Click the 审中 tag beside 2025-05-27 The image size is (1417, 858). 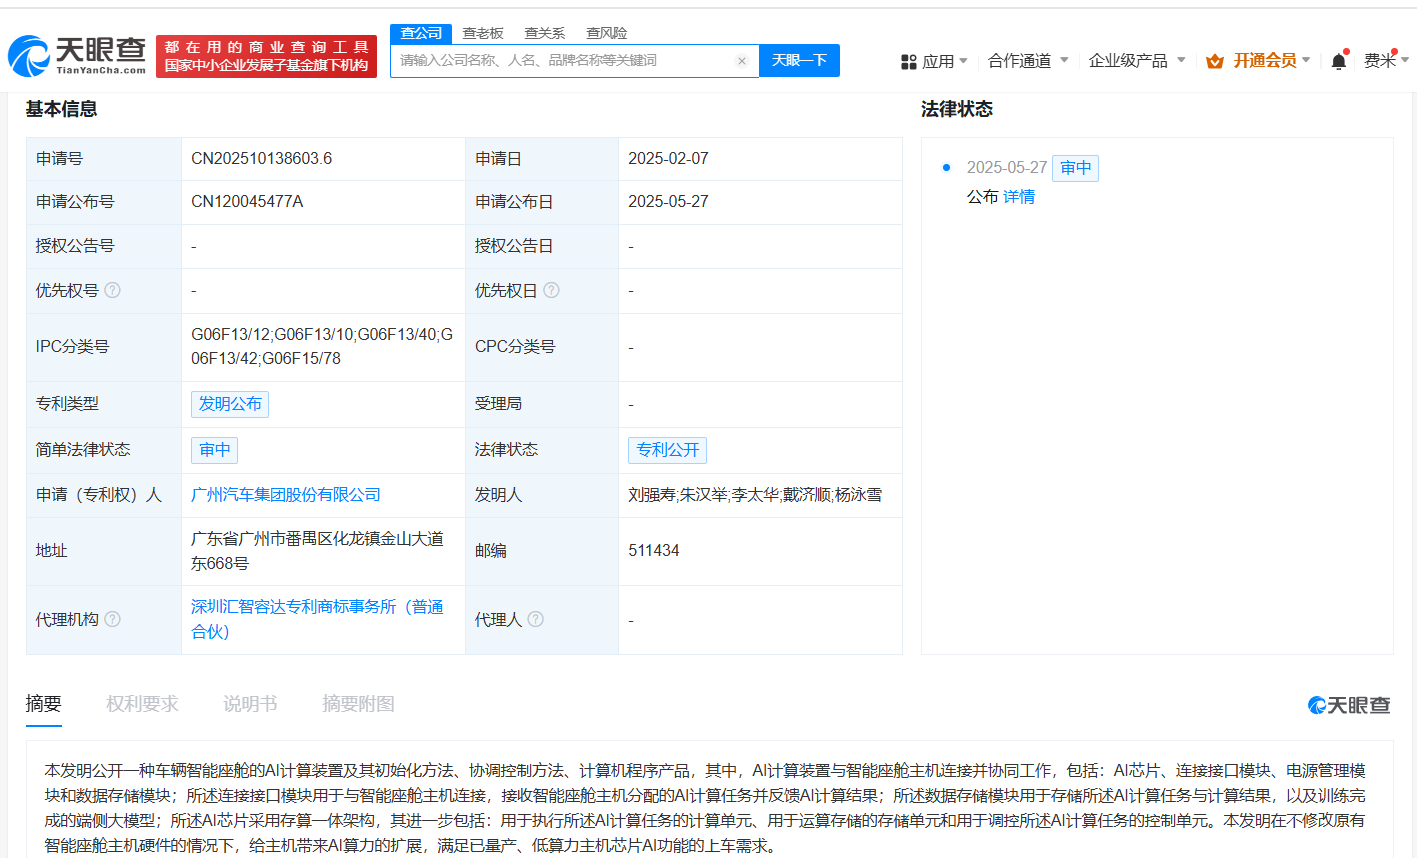1075,168
